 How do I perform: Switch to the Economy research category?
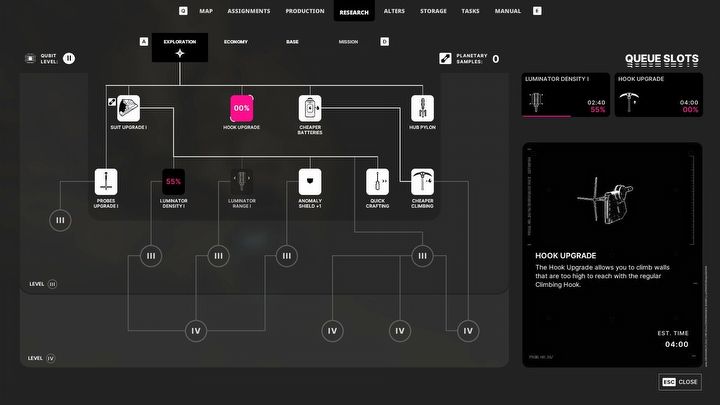(x=236, y=42)
